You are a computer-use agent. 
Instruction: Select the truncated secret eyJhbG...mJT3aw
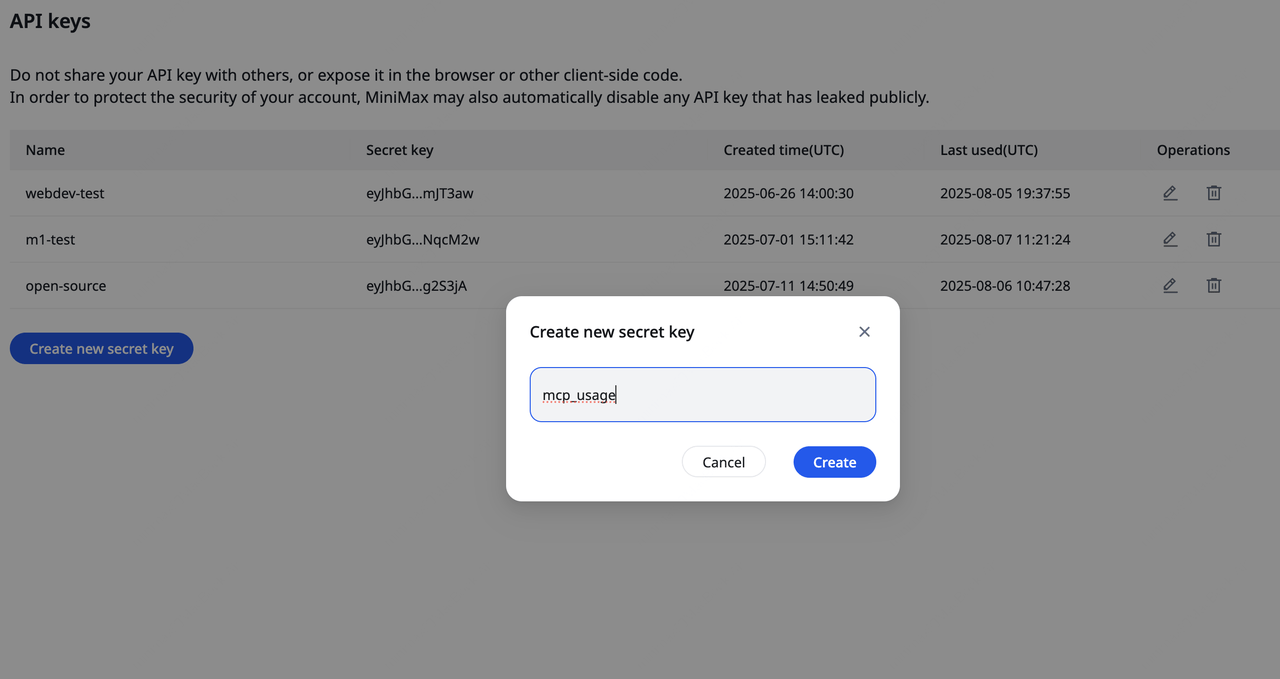421,193
